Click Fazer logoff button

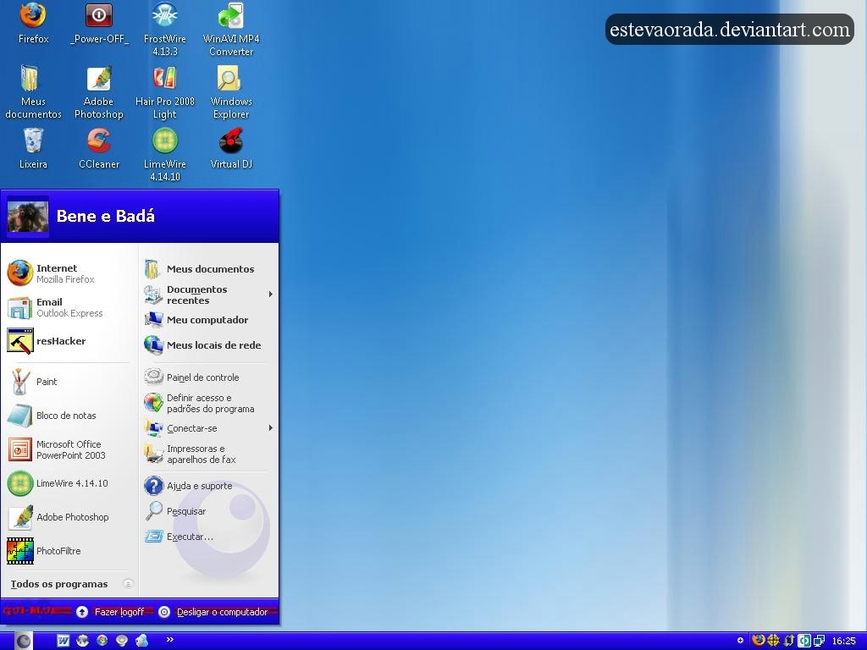point(111,612)
